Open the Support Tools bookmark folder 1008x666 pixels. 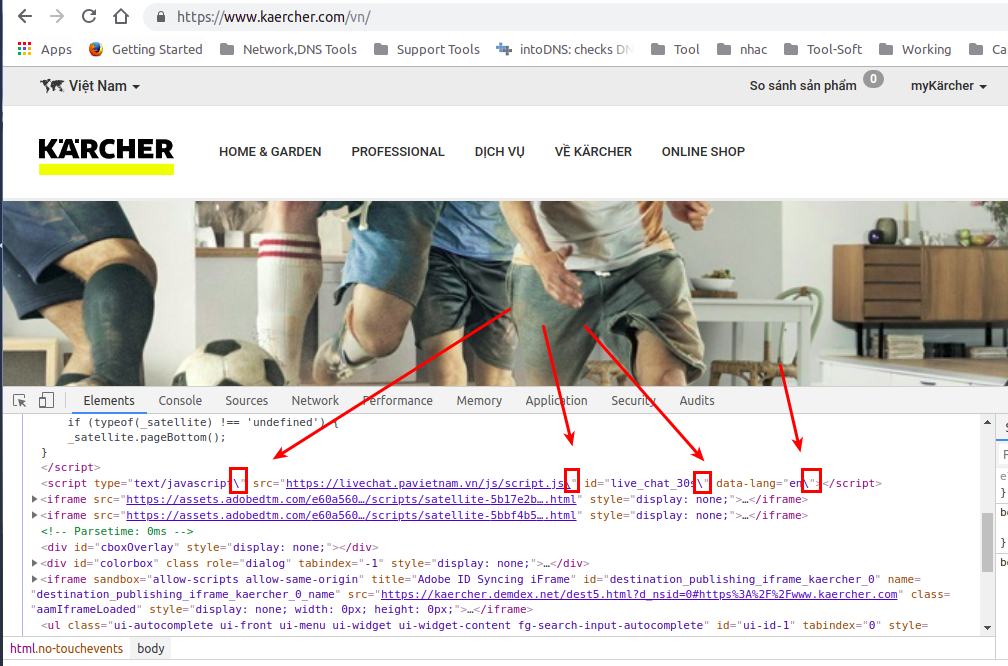tap(427, 50)
